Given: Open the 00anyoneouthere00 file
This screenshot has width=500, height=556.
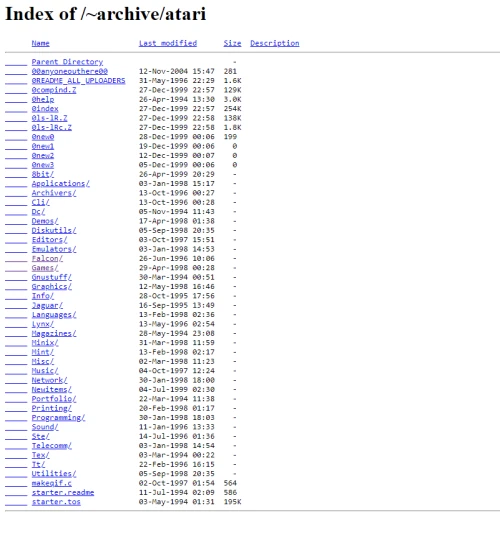Looking at the screenshot, I should click(x=70, y=71).
